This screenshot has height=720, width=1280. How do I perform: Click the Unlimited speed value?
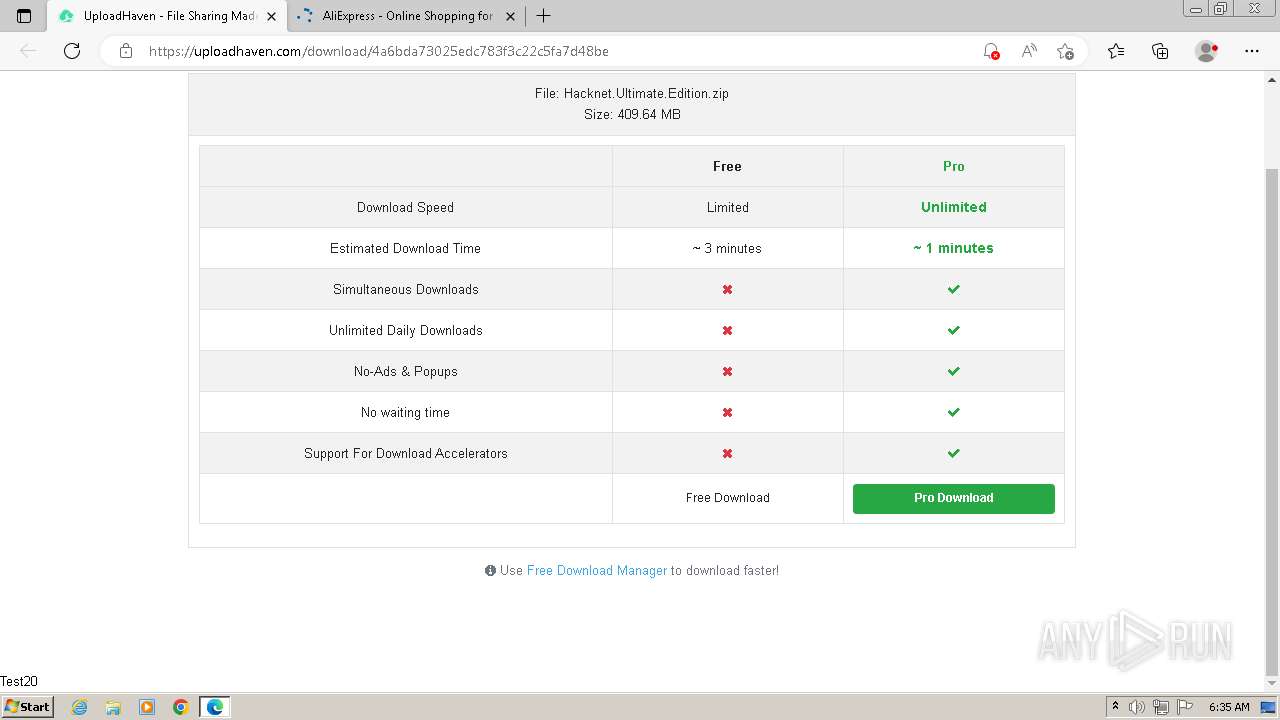(x=954, y=208)
